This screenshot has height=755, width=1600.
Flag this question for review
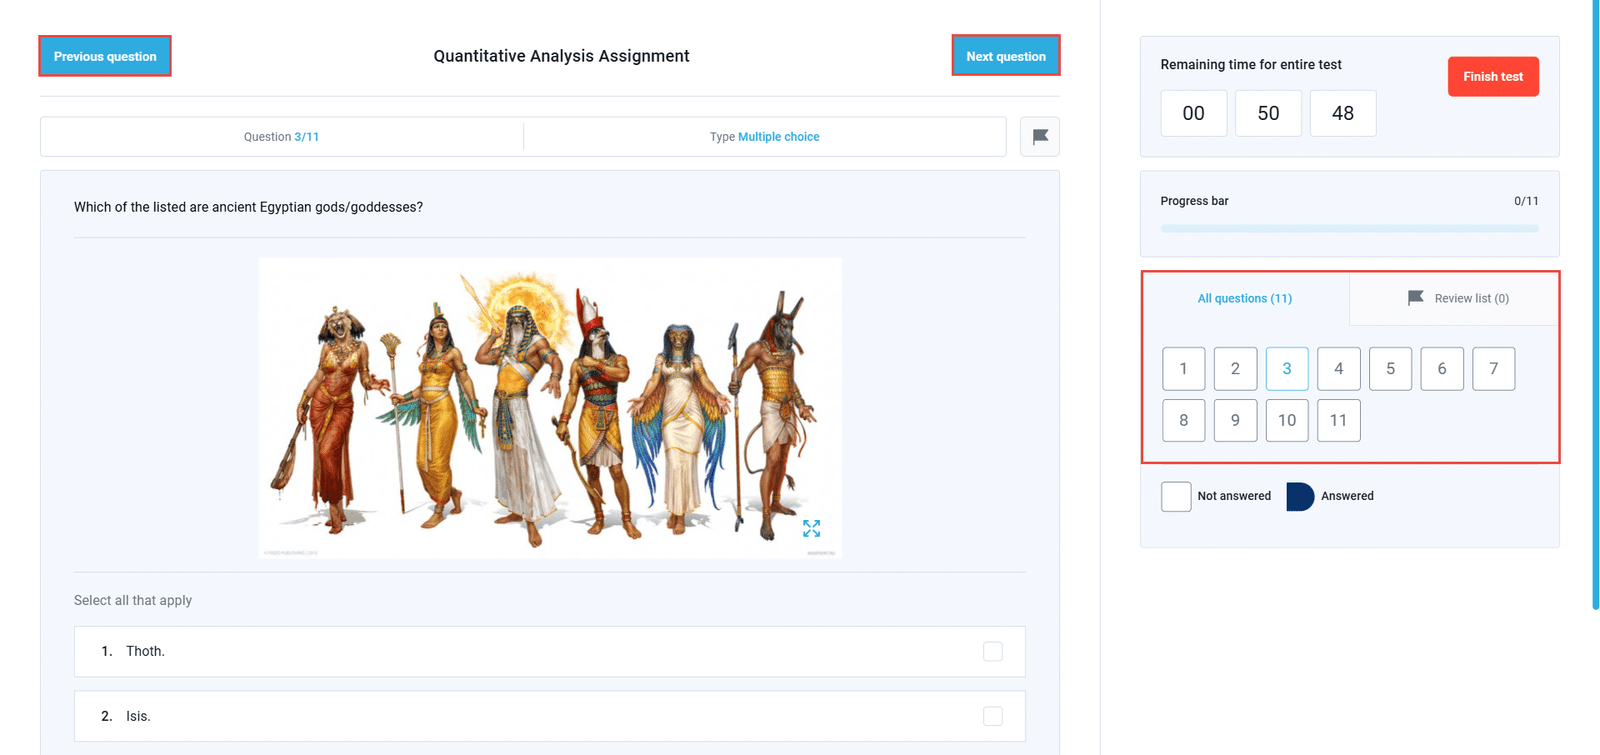[1039, 137]
